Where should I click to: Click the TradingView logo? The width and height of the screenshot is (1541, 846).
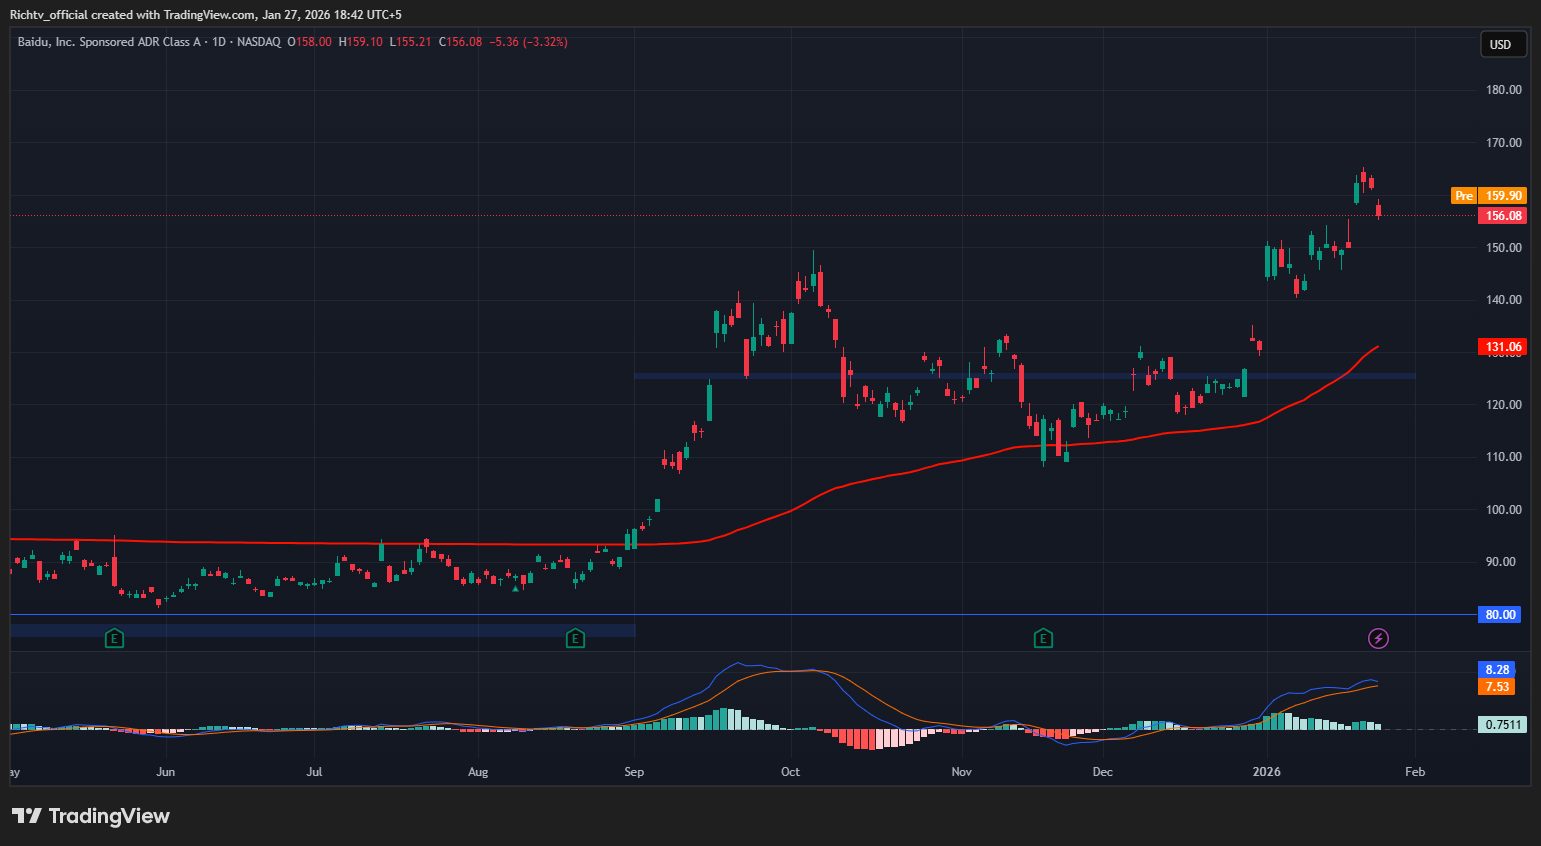coord(91,816)
